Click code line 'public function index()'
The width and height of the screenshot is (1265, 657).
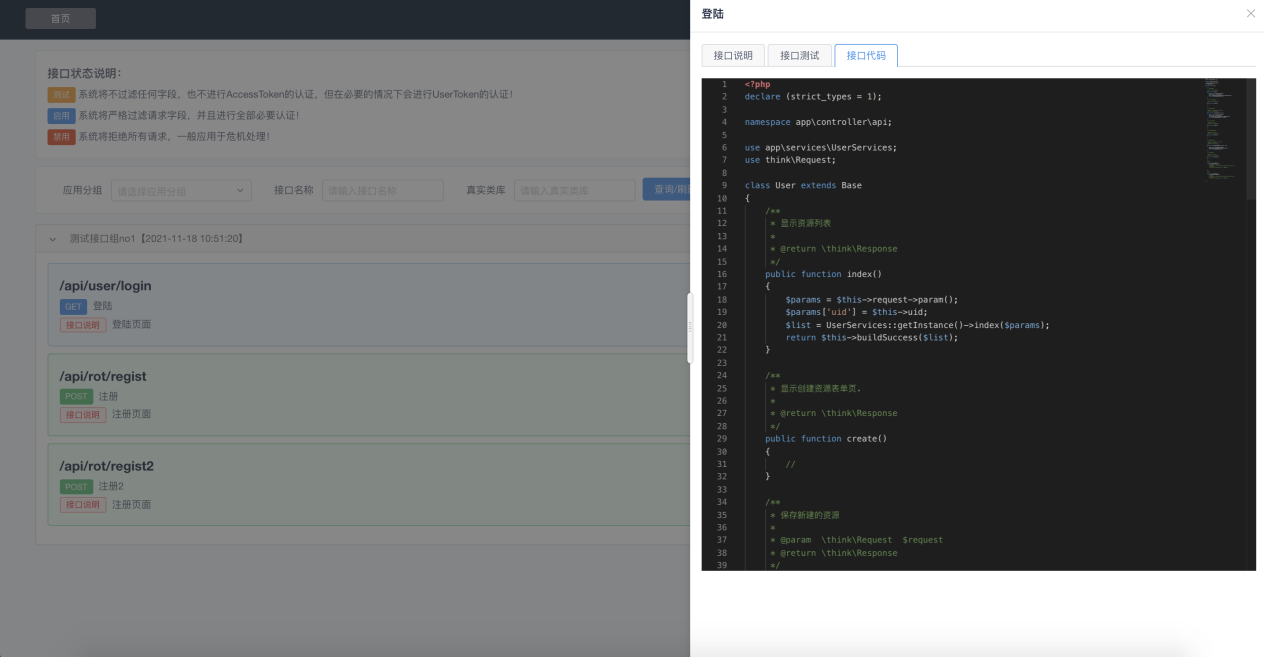(x=823, y=274)
